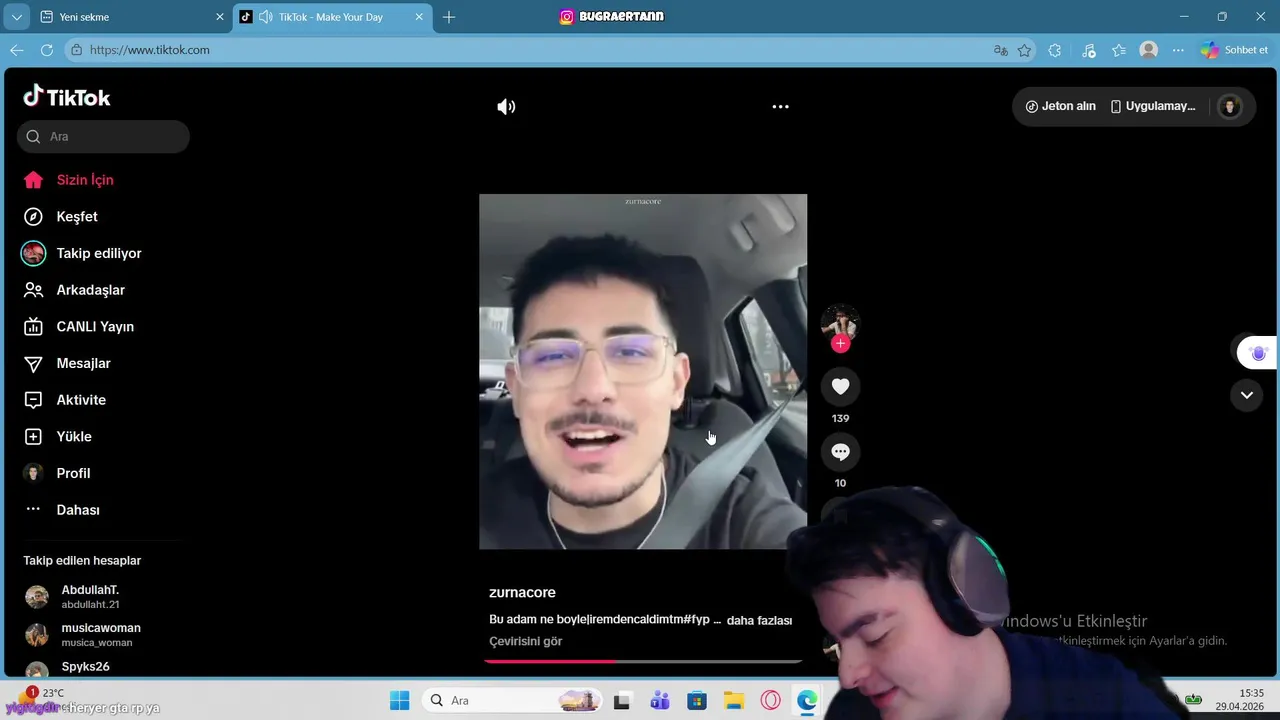Open Microsoft Store from taskbar
This screenshot has height=720, width=1280.
pos(696,700)
